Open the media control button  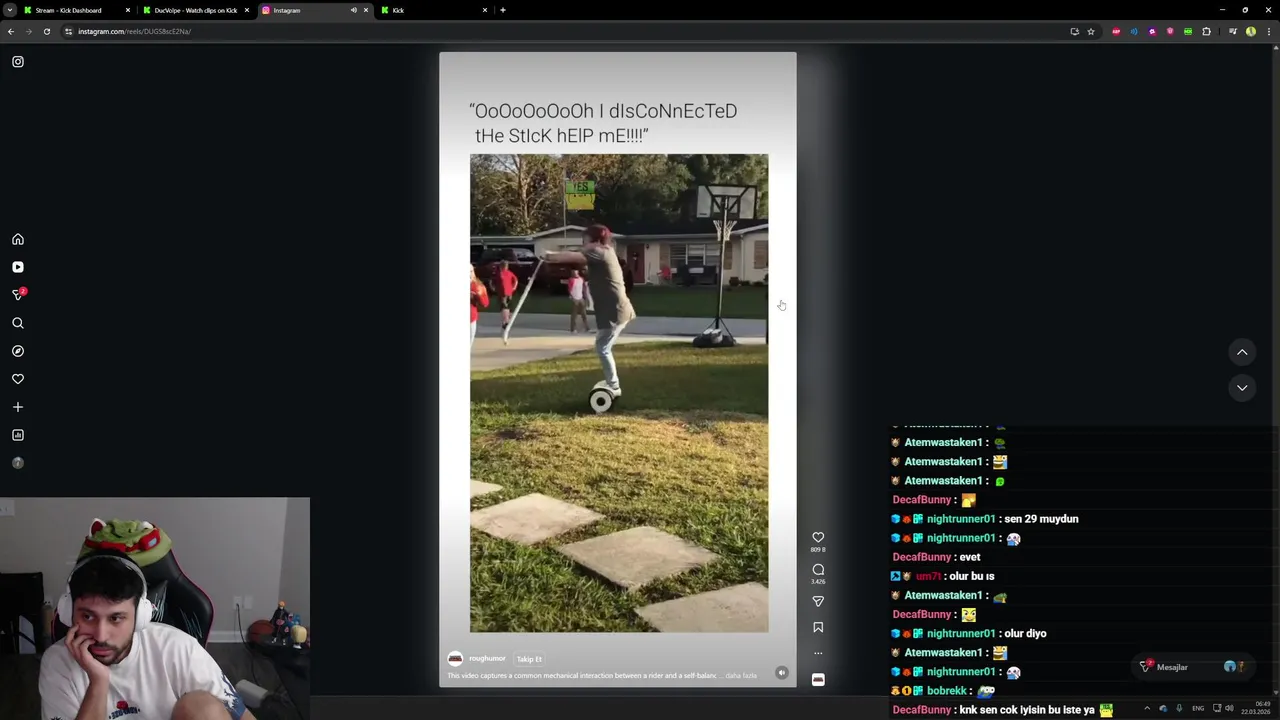pyautogui.click(x=1233, y=31)
